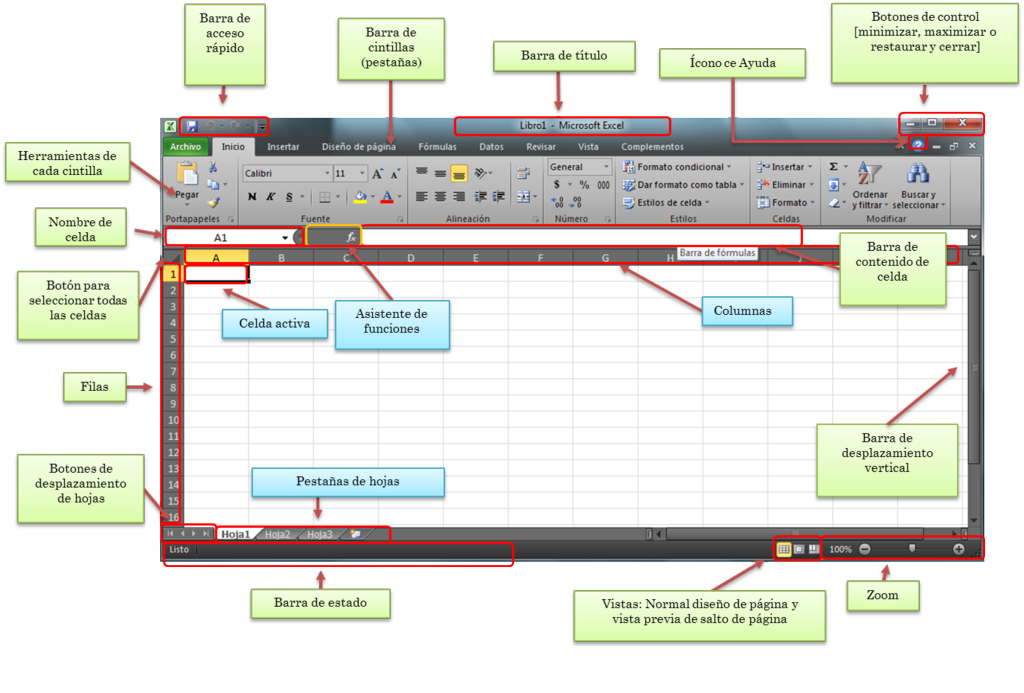The width and height of the screenshot is (1024, 693).
Task: Click the Format Painter brush icon
Action: pyautogui.click(x=211, y=203)
